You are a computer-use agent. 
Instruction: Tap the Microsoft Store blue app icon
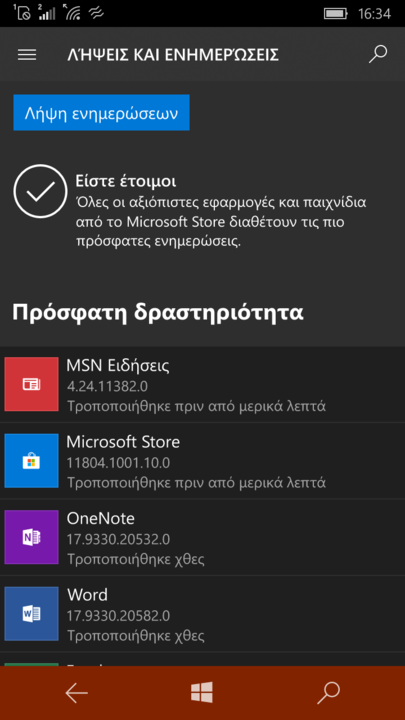point(31,461)
